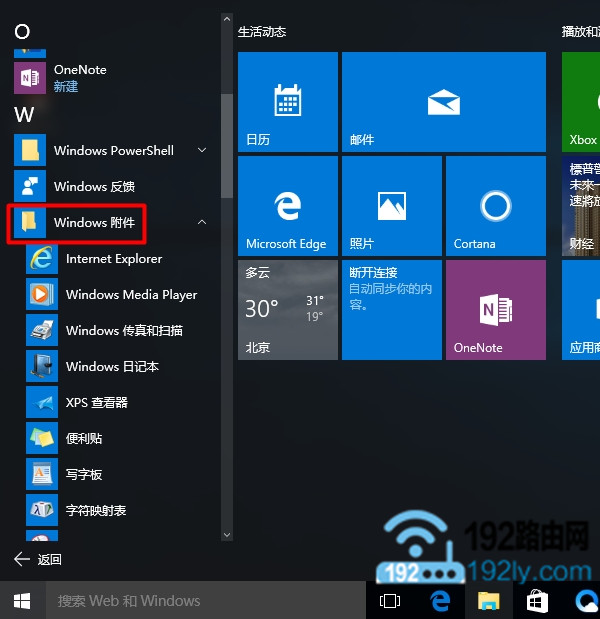Screen dimensions: 600x619
Task: Open the 财经 finance news tile
Action: 581,206
